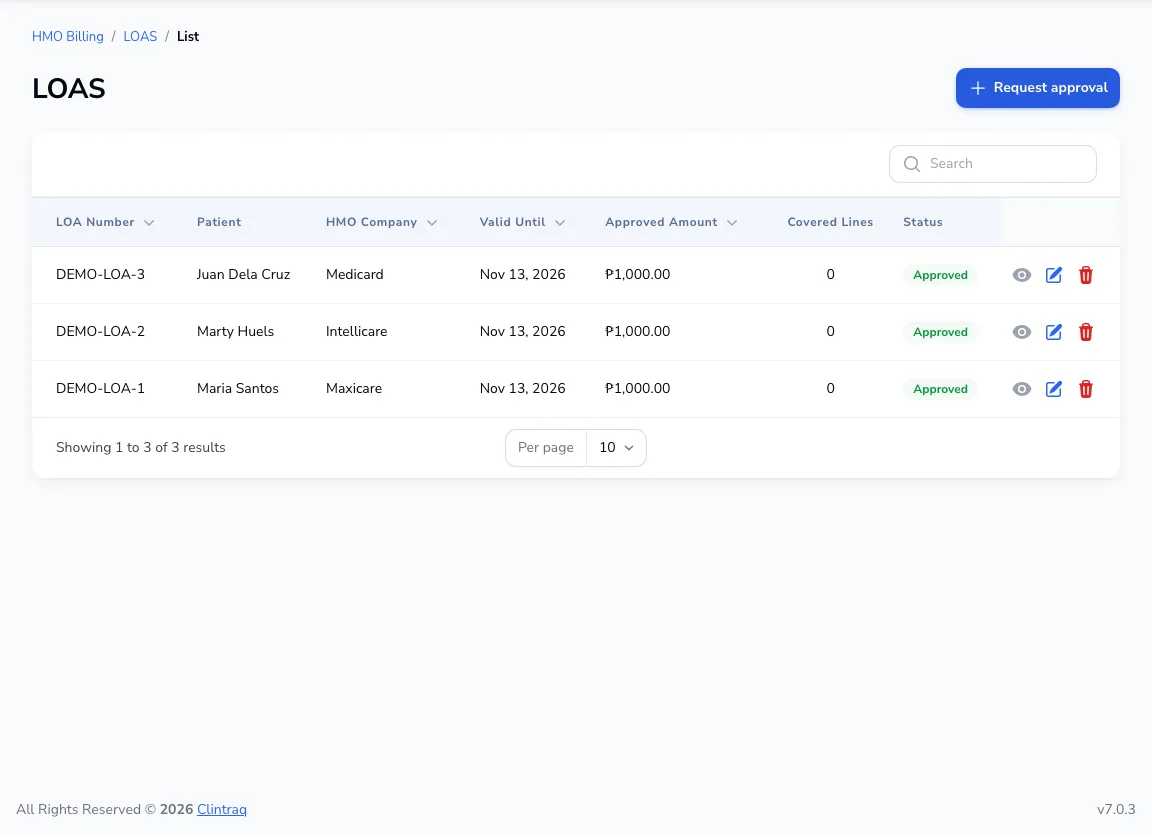
Task: Click the Maxicare company cell
Action: click(x=354, y=389)
